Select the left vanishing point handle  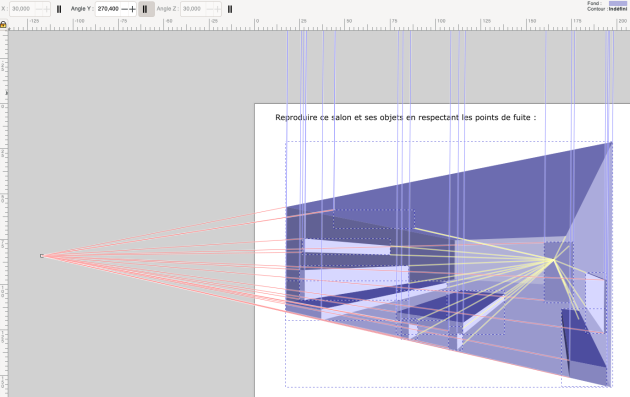[42, 256]
